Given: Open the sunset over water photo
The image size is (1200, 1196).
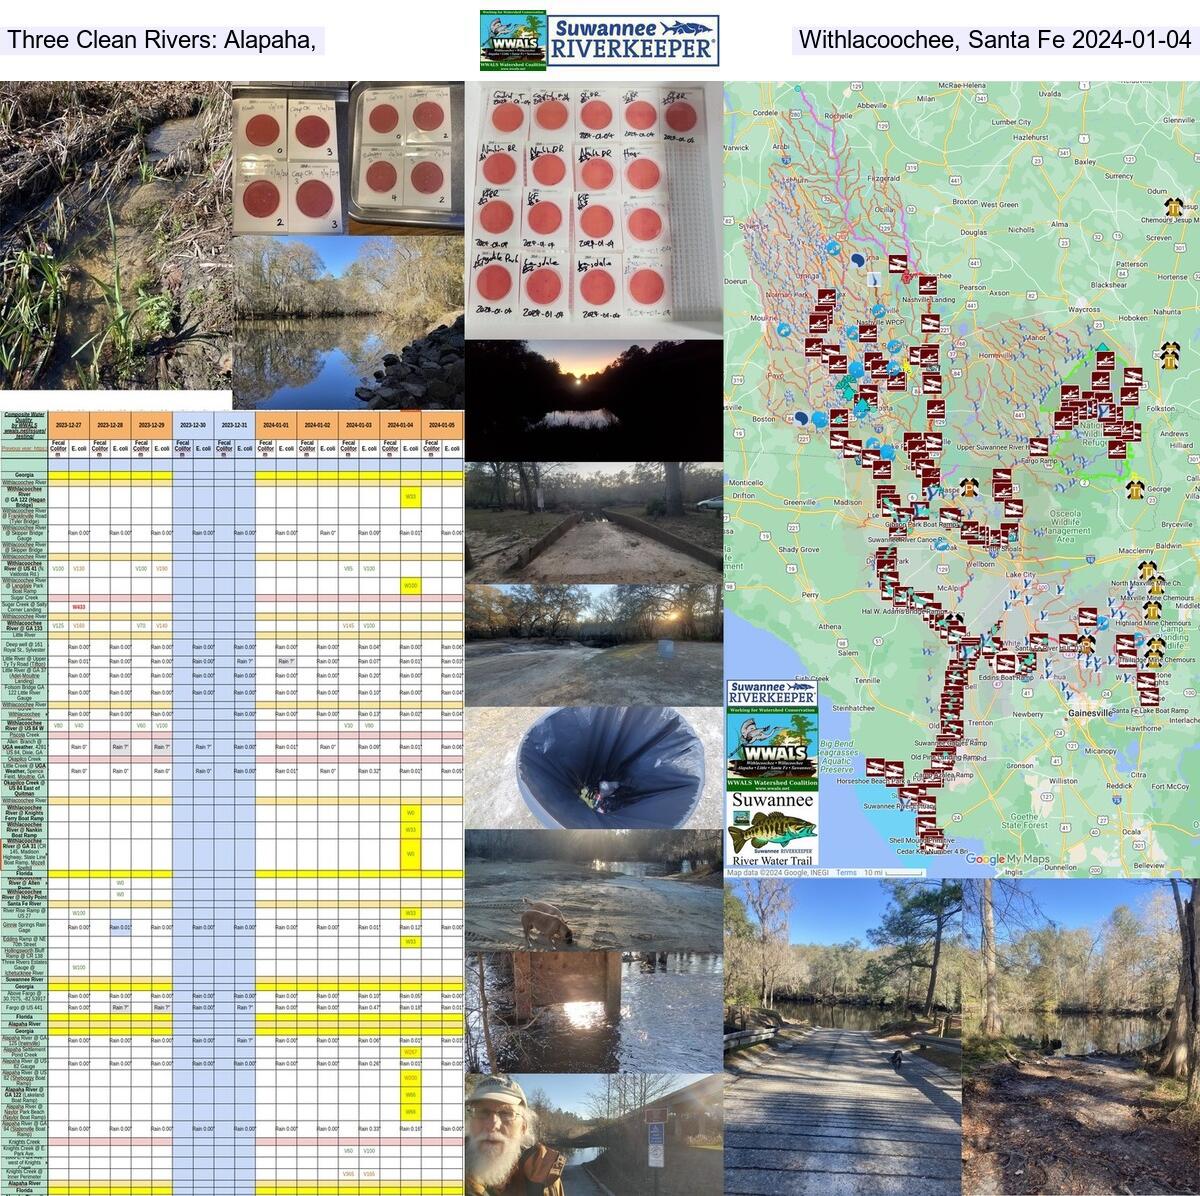Looking at the screenshot, I should click(x=593, y=400).
